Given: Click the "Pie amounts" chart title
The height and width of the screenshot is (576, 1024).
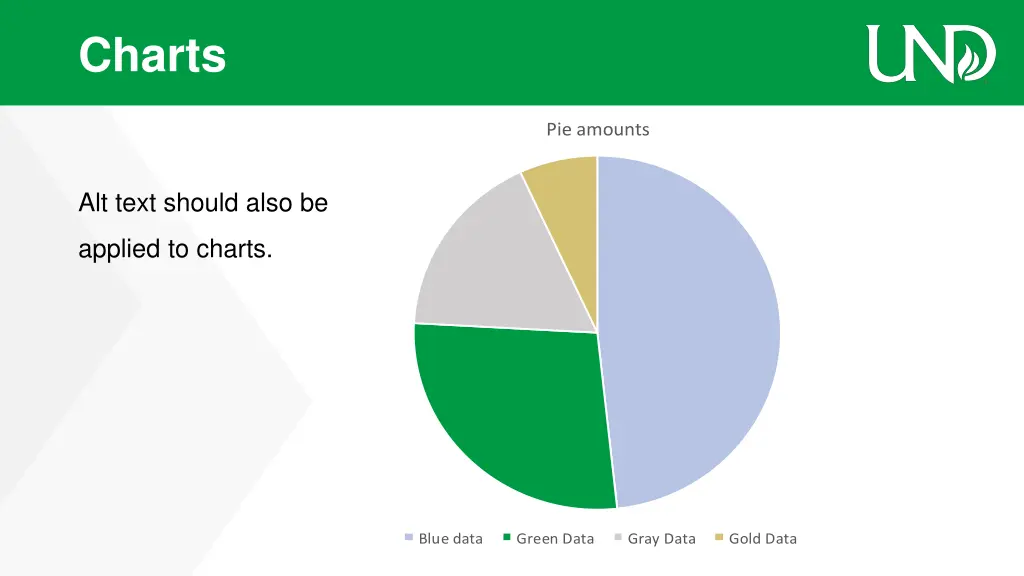Looking at the screenshot, I should (x=597, y=129).
